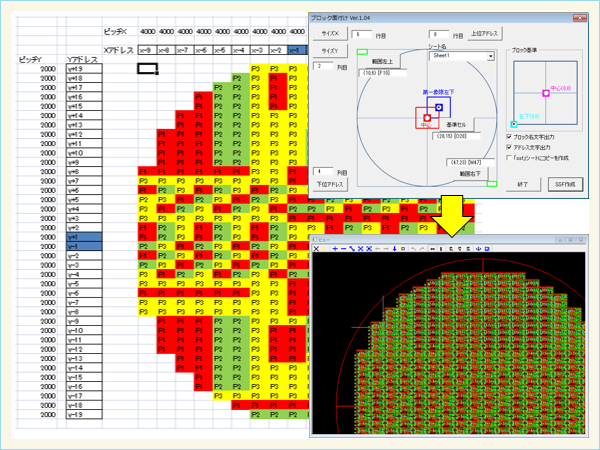This screenshot has width=600, height=450.
Task: Click the 基準セル button
Action: [457, 124]
